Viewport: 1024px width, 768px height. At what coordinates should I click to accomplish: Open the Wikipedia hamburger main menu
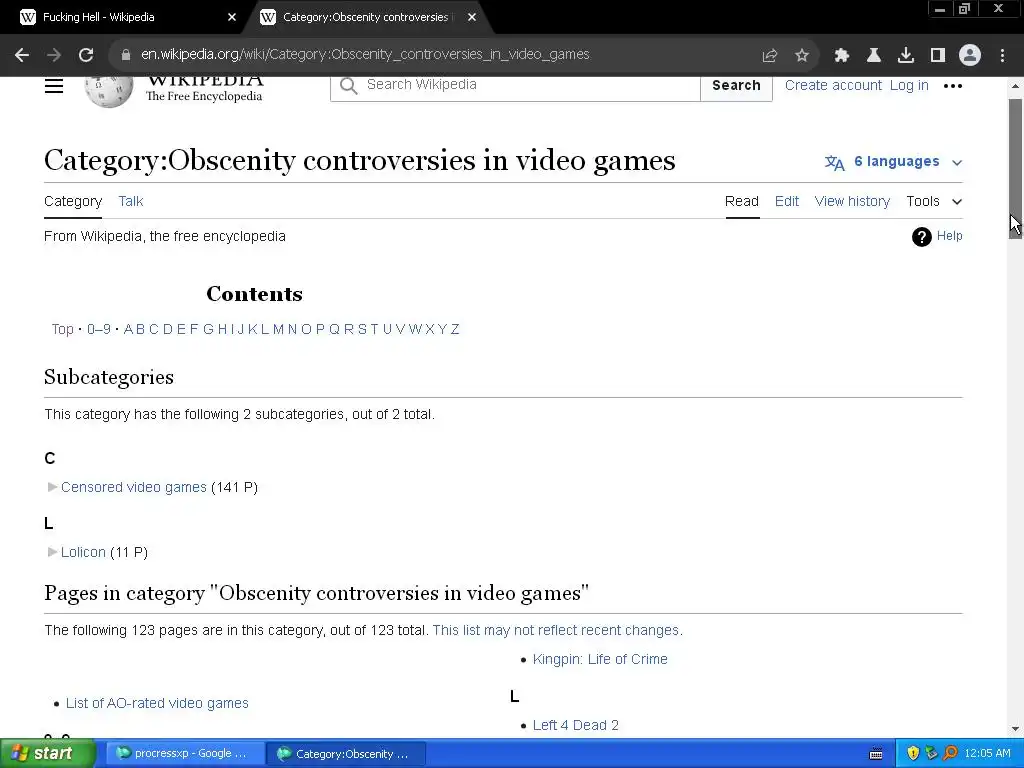54,86
